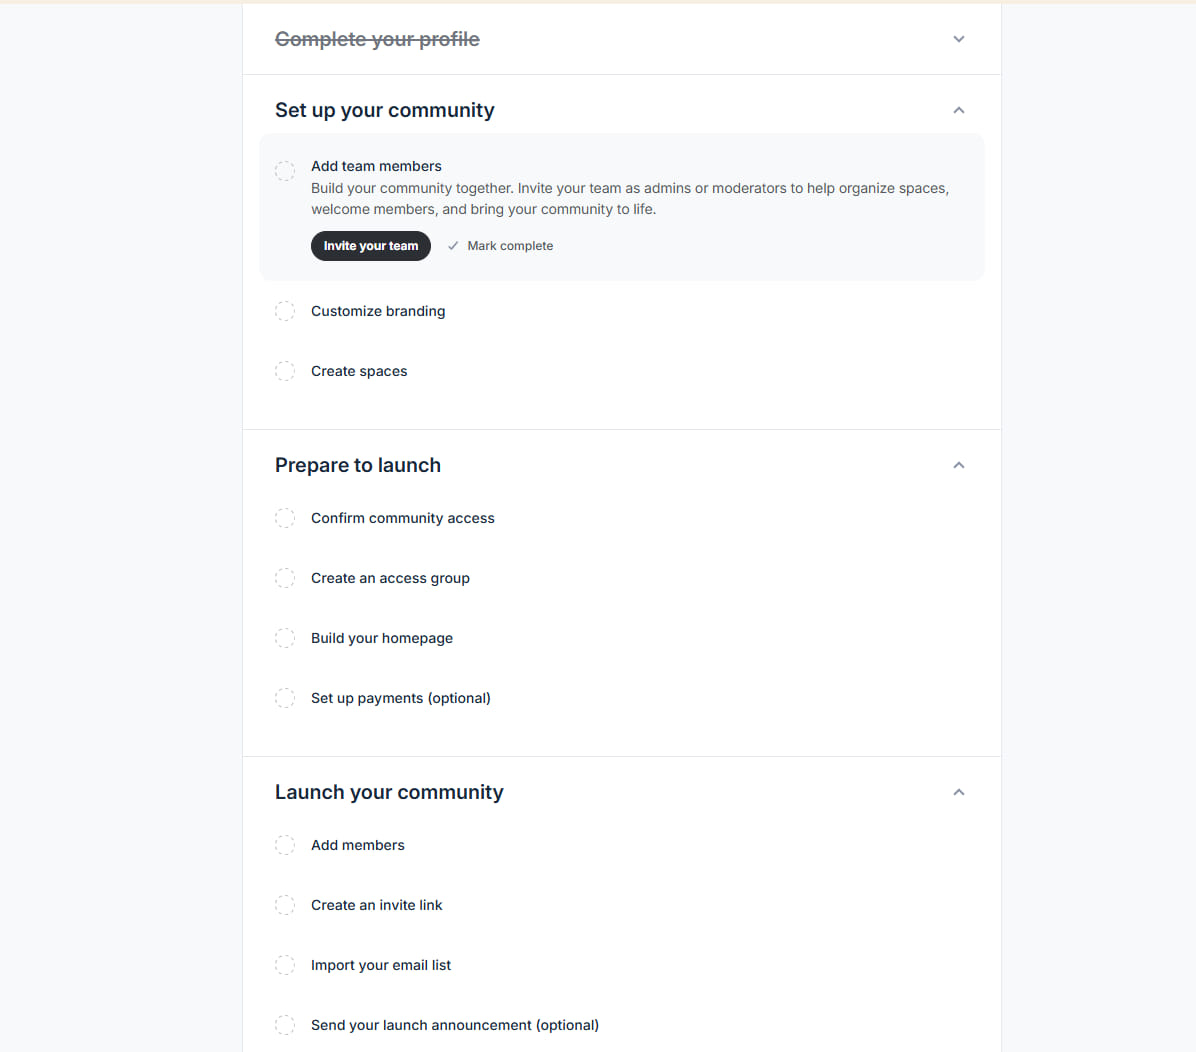The image size is (1196, 1052).
Task: Select Send your launch announcement item
Action: (x=455, y=1025)
